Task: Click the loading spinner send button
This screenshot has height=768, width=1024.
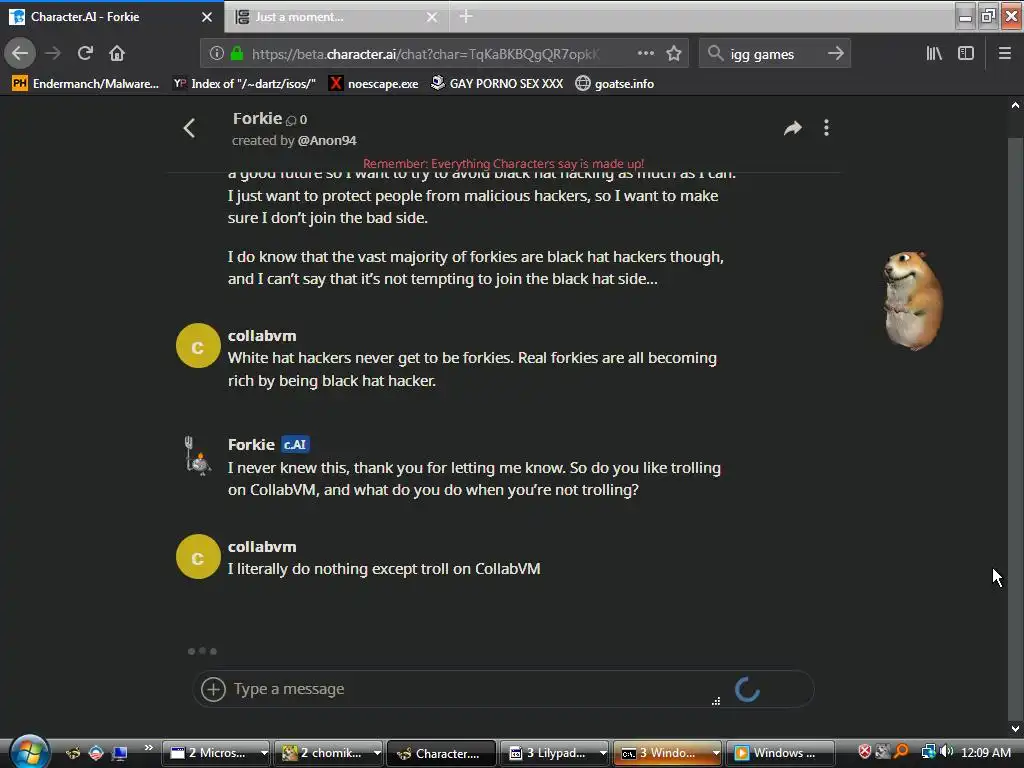Action: click(747, 689)
